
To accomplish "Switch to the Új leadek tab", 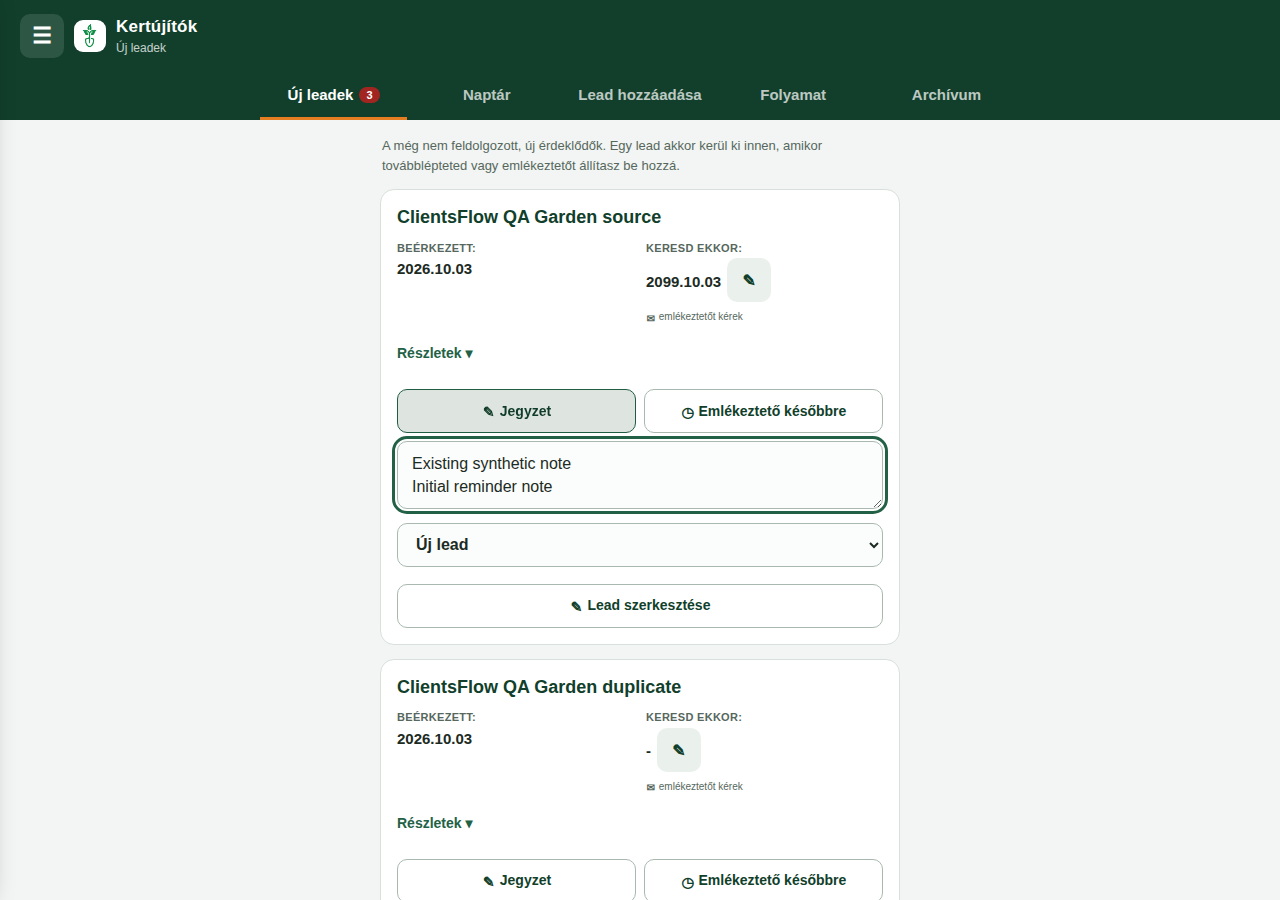I will (333, 95).
